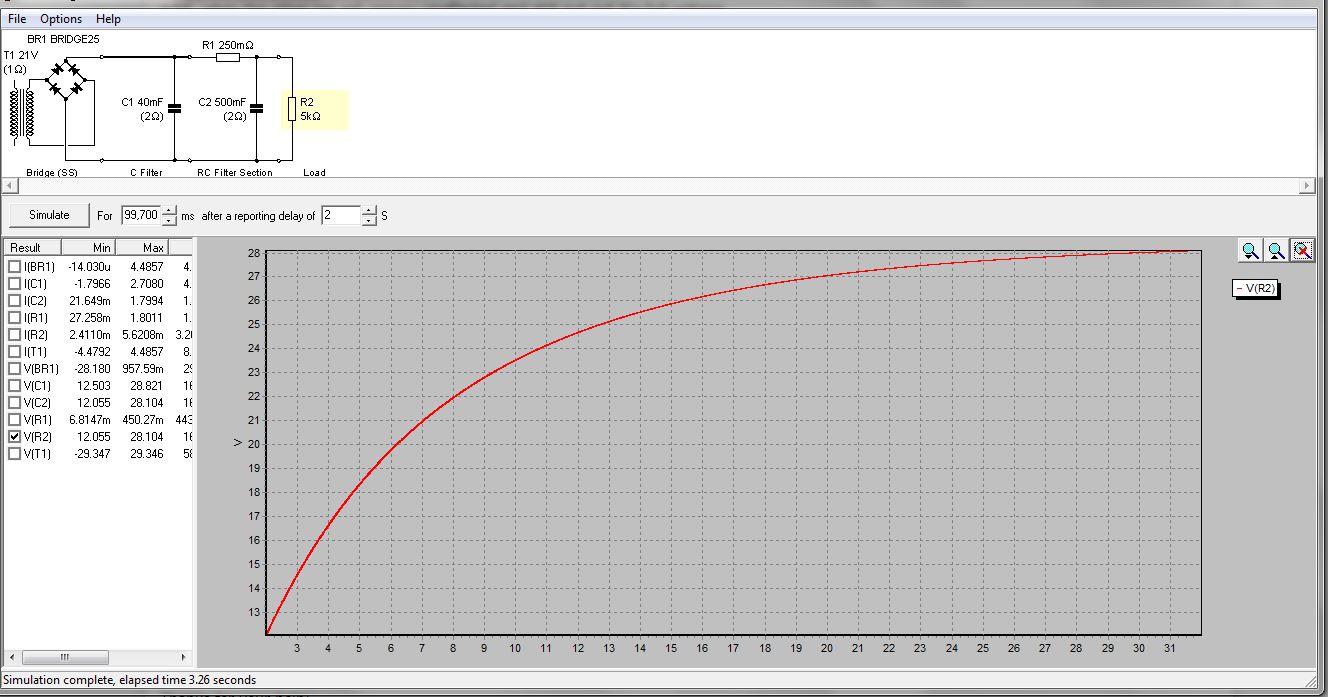Viewport: 1328px width, 697px height.
Task: Click the "C Filter" section label
Action: [146, 172]
